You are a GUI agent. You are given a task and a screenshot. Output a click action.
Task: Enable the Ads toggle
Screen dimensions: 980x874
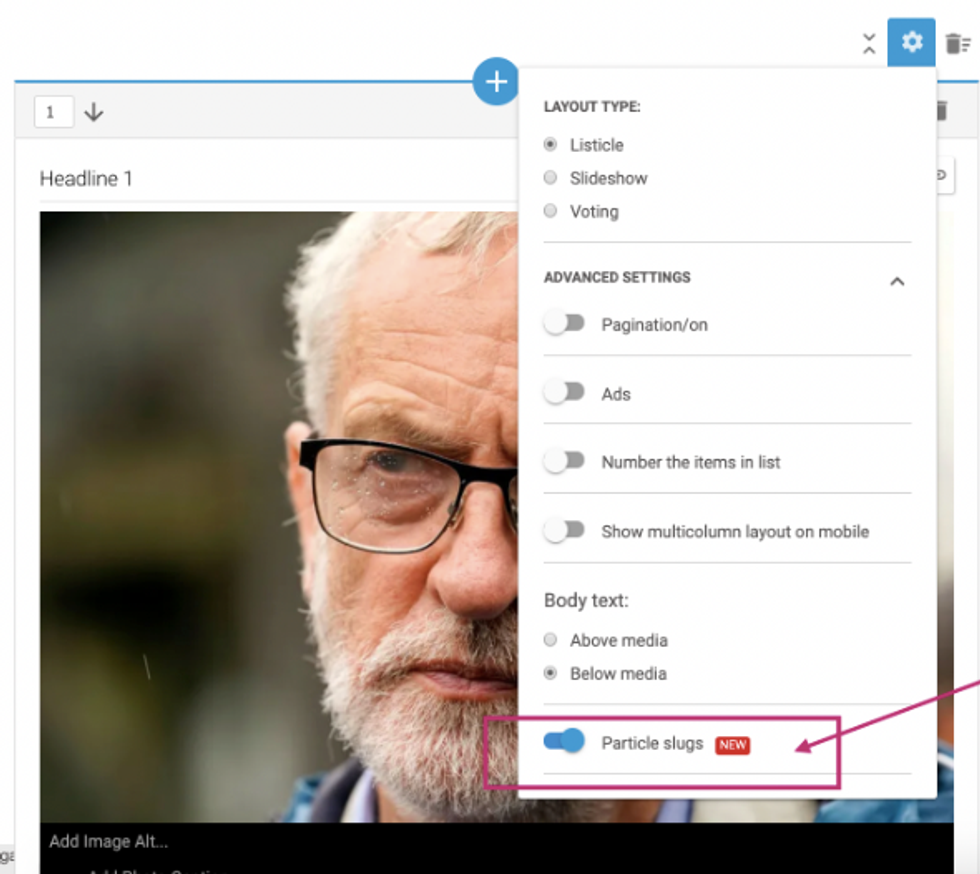565,393
